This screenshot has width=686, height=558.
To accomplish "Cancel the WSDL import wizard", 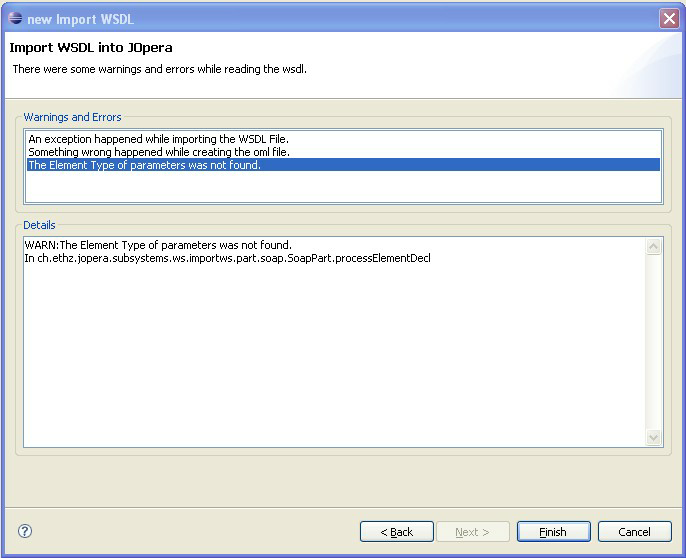I will coord(634,532).
